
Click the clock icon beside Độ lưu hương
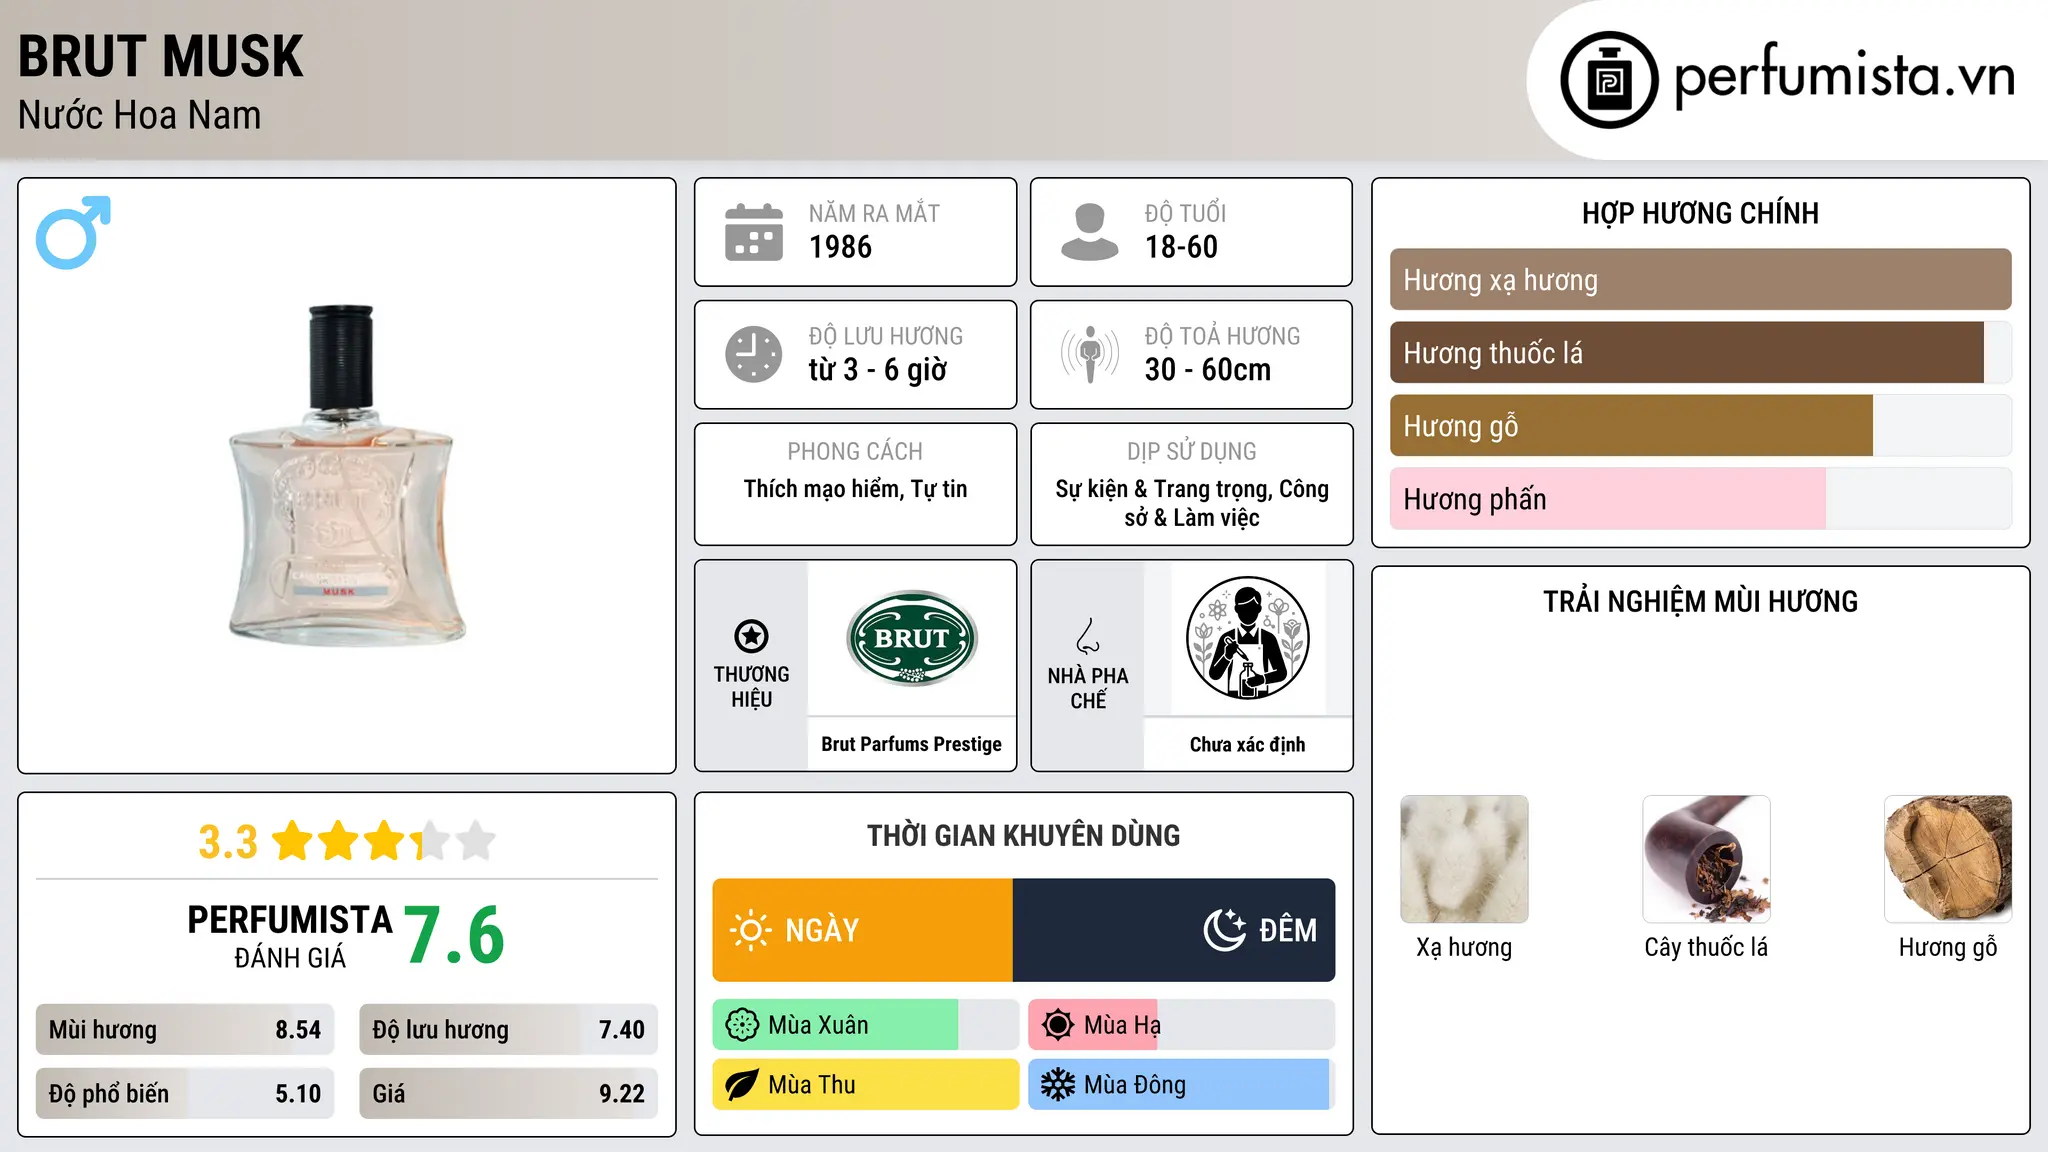(x=754, y=354)
